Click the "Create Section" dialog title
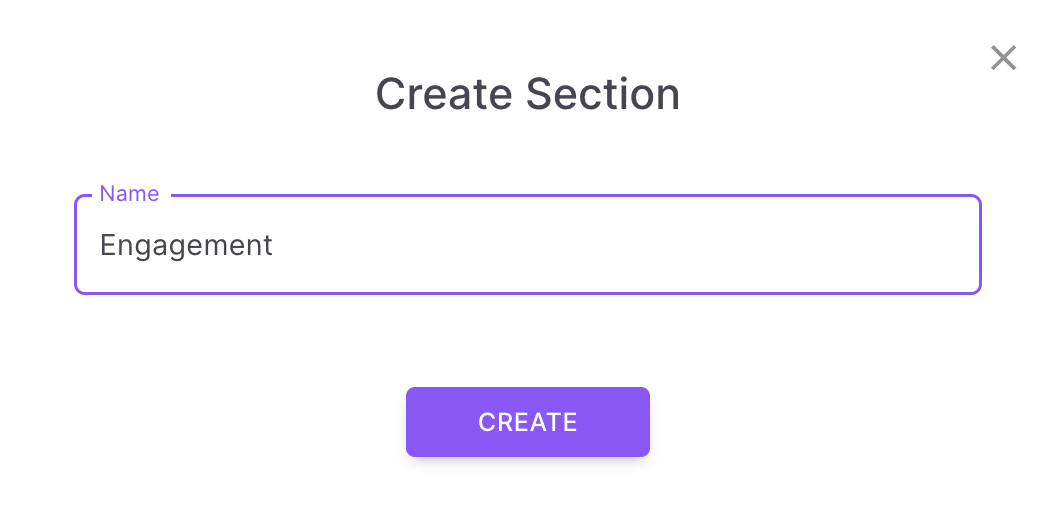The height and width of the screenshot is (512, 1054). [x=527, y=95]
